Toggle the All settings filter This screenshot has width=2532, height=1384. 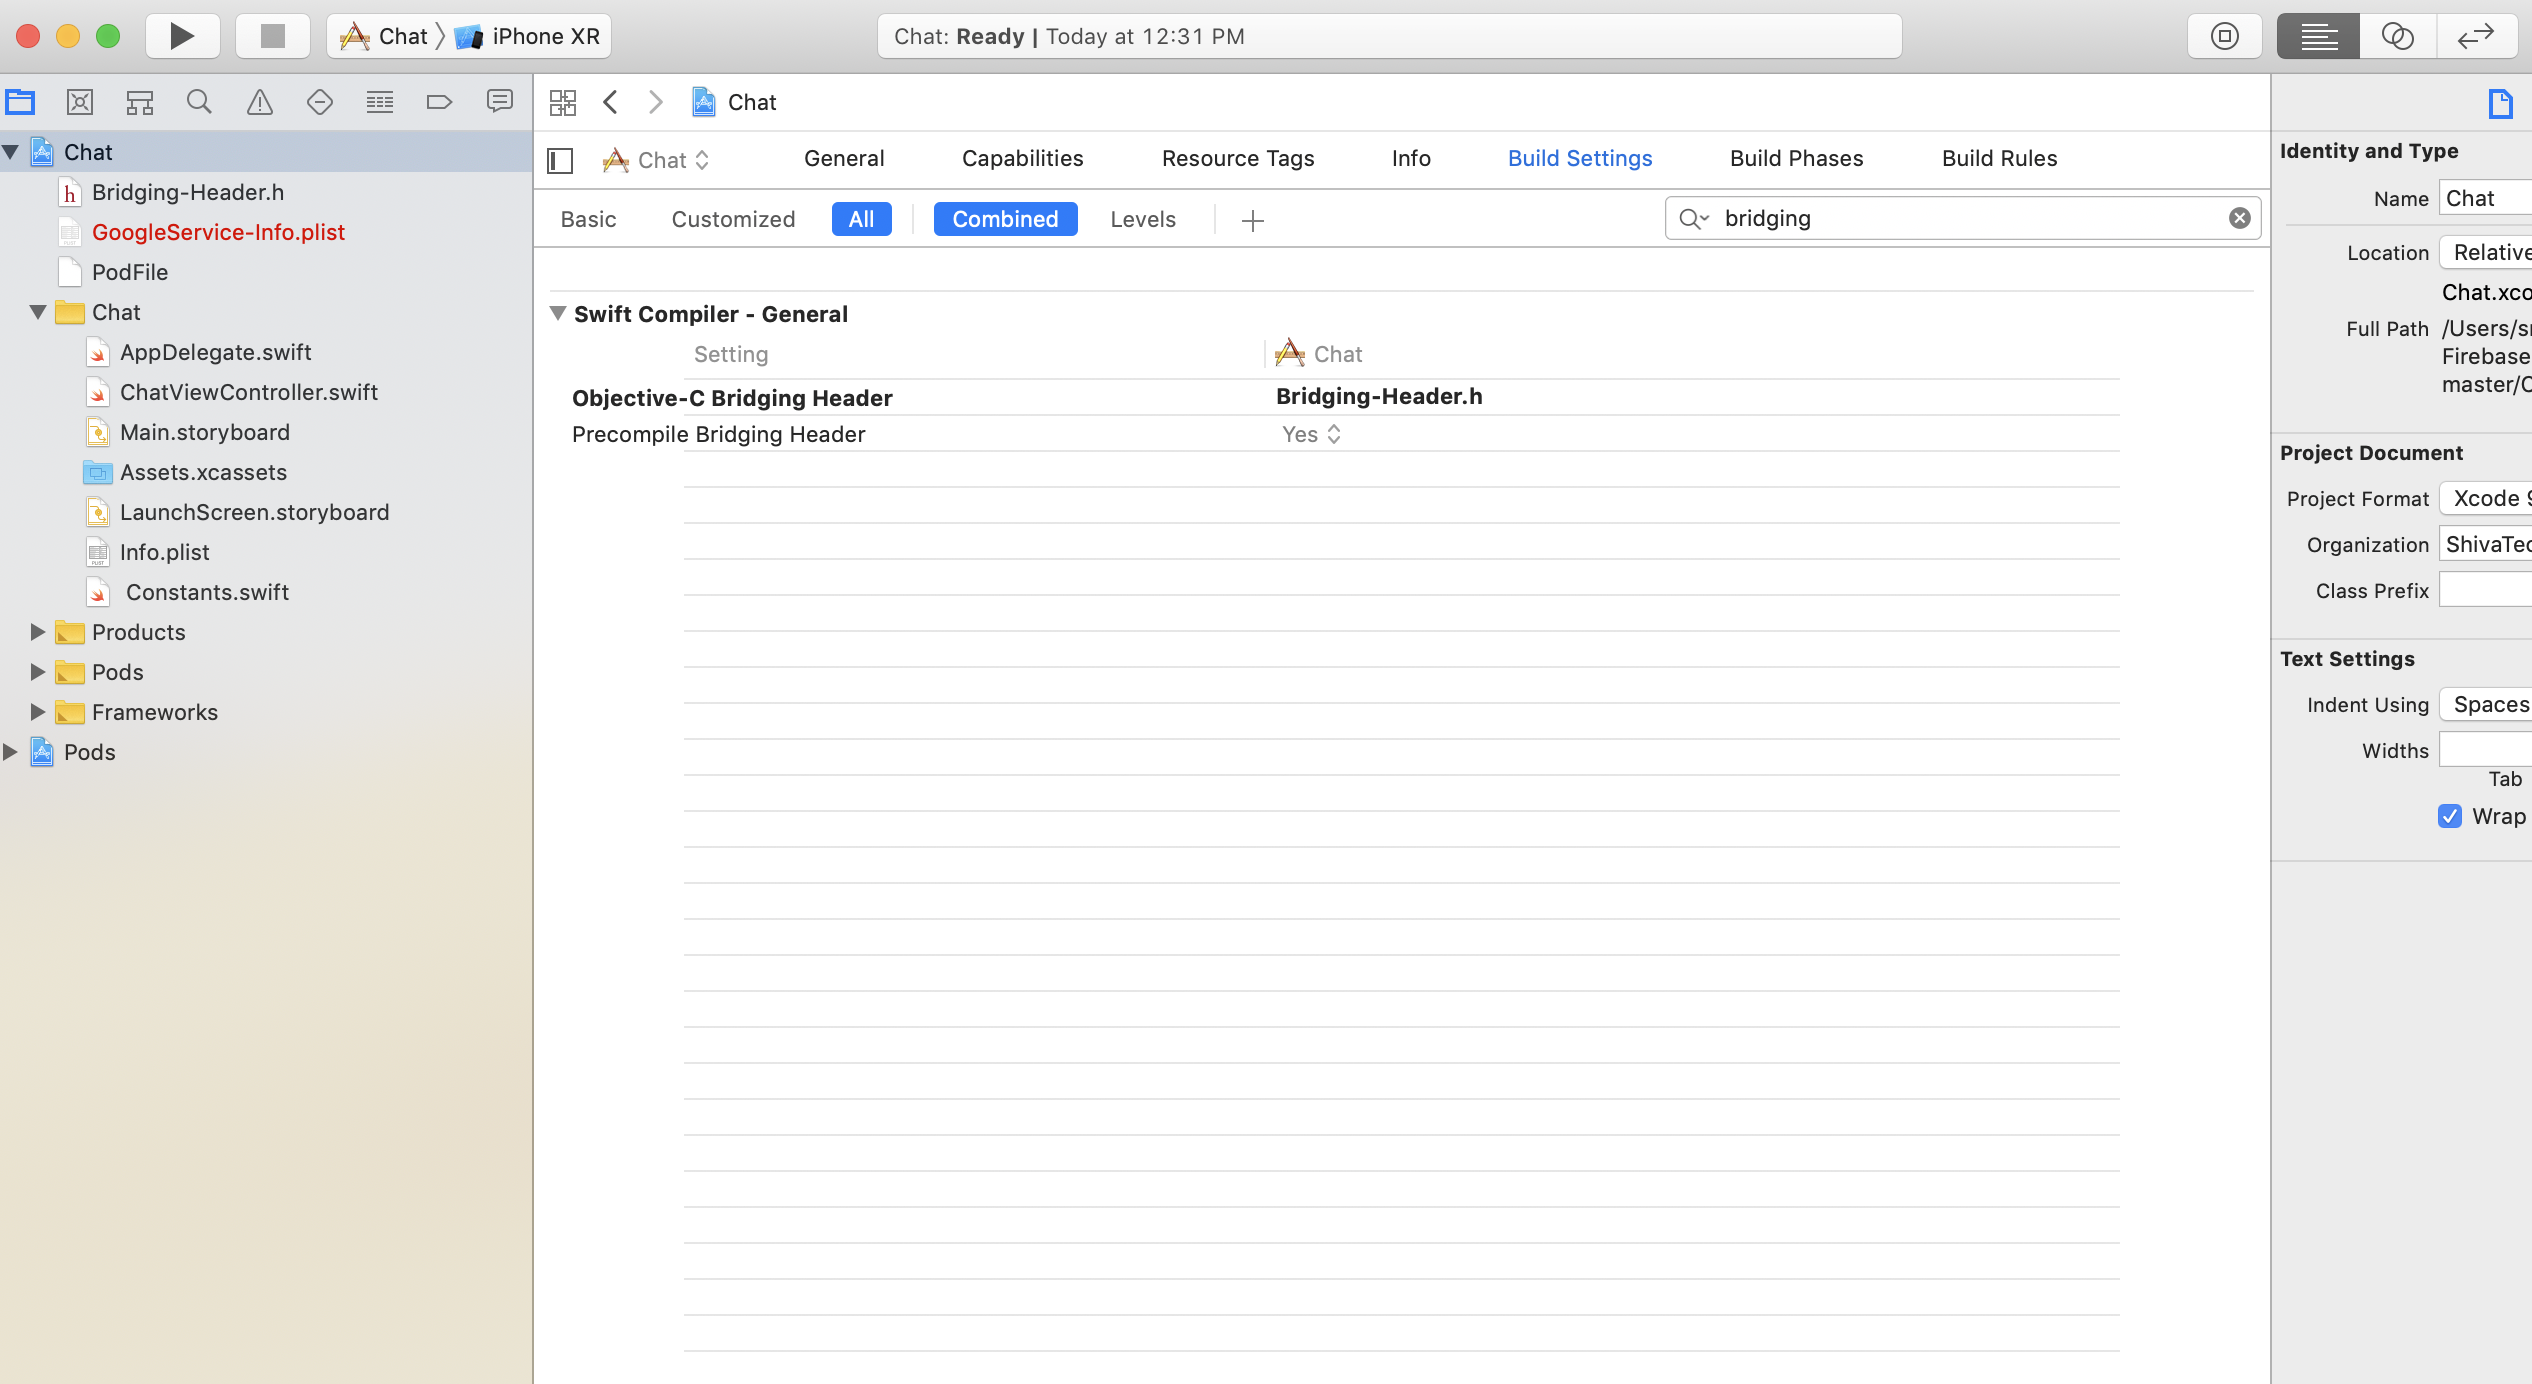(861, 219)
